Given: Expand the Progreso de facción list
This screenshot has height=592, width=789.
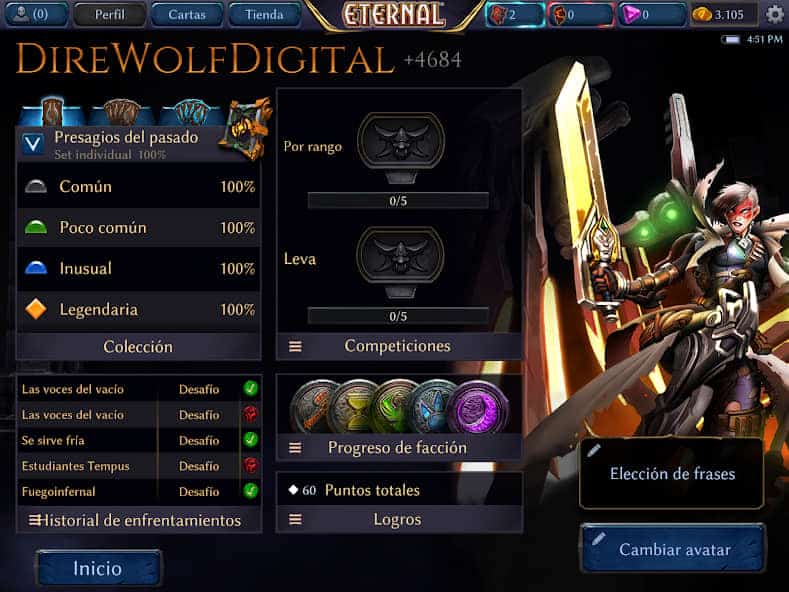Looking at the screenshot, I should pos(295,448).
